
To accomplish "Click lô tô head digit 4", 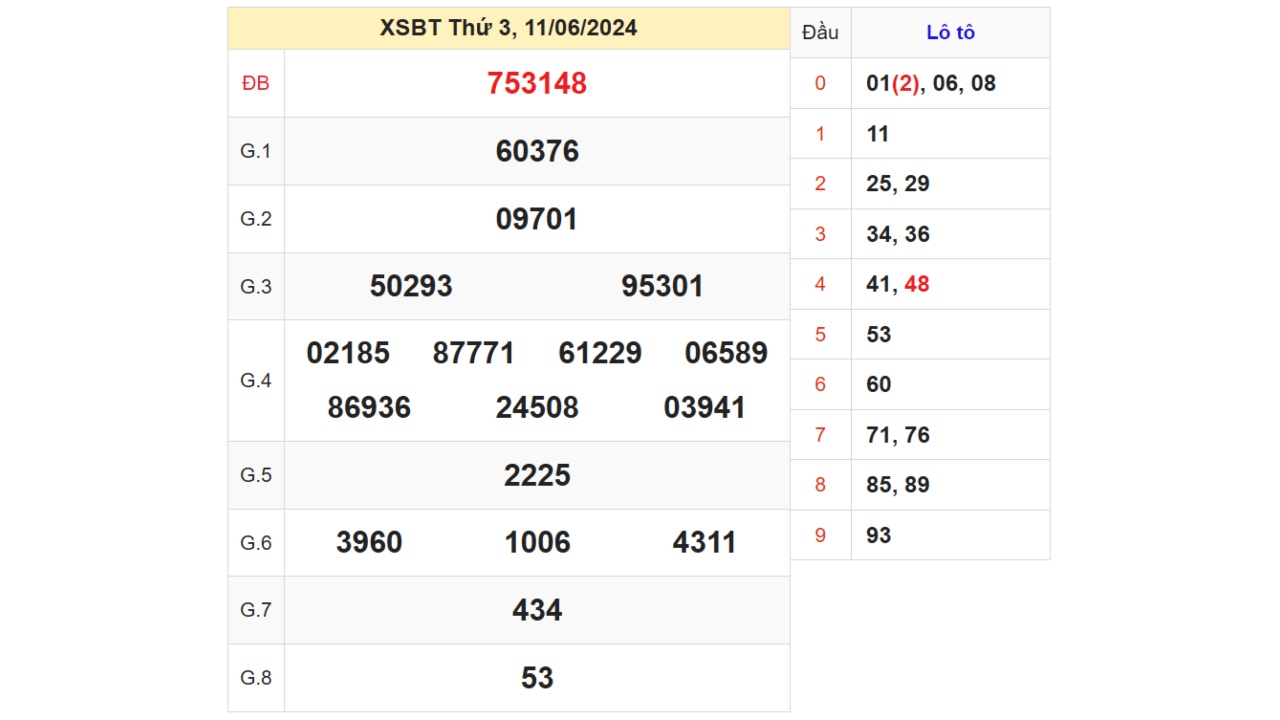I will pyautogui.click(x=820, y=284).
